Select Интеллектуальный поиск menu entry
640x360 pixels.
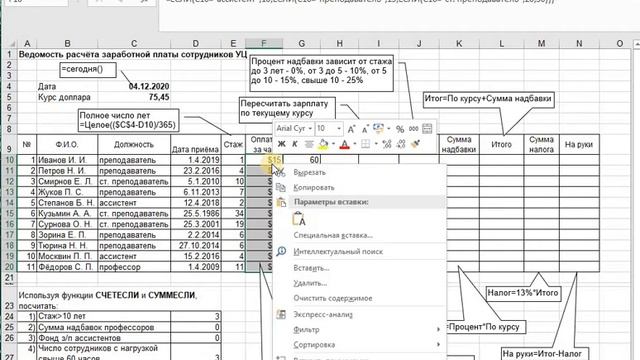(x=359, y=252)
